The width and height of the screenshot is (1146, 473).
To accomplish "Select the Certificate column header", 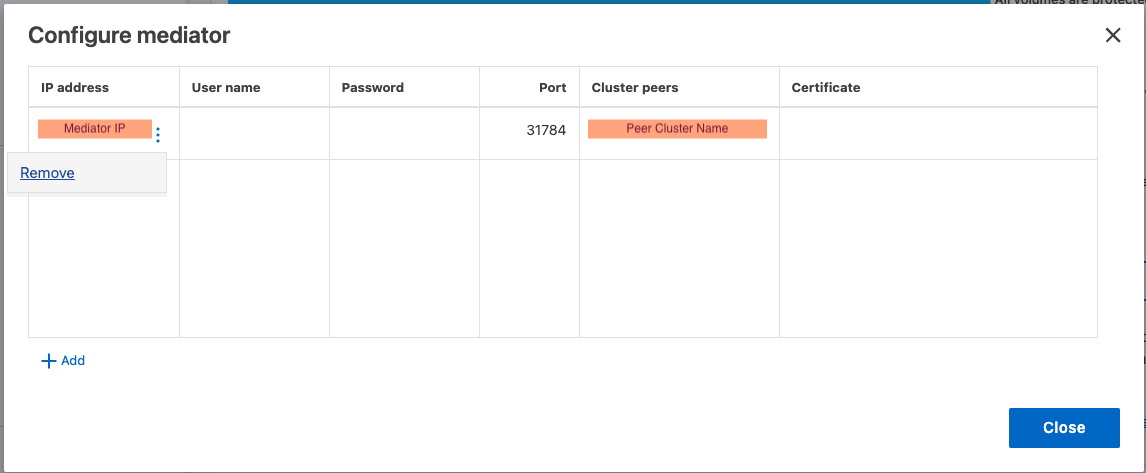I will (826, 88).
